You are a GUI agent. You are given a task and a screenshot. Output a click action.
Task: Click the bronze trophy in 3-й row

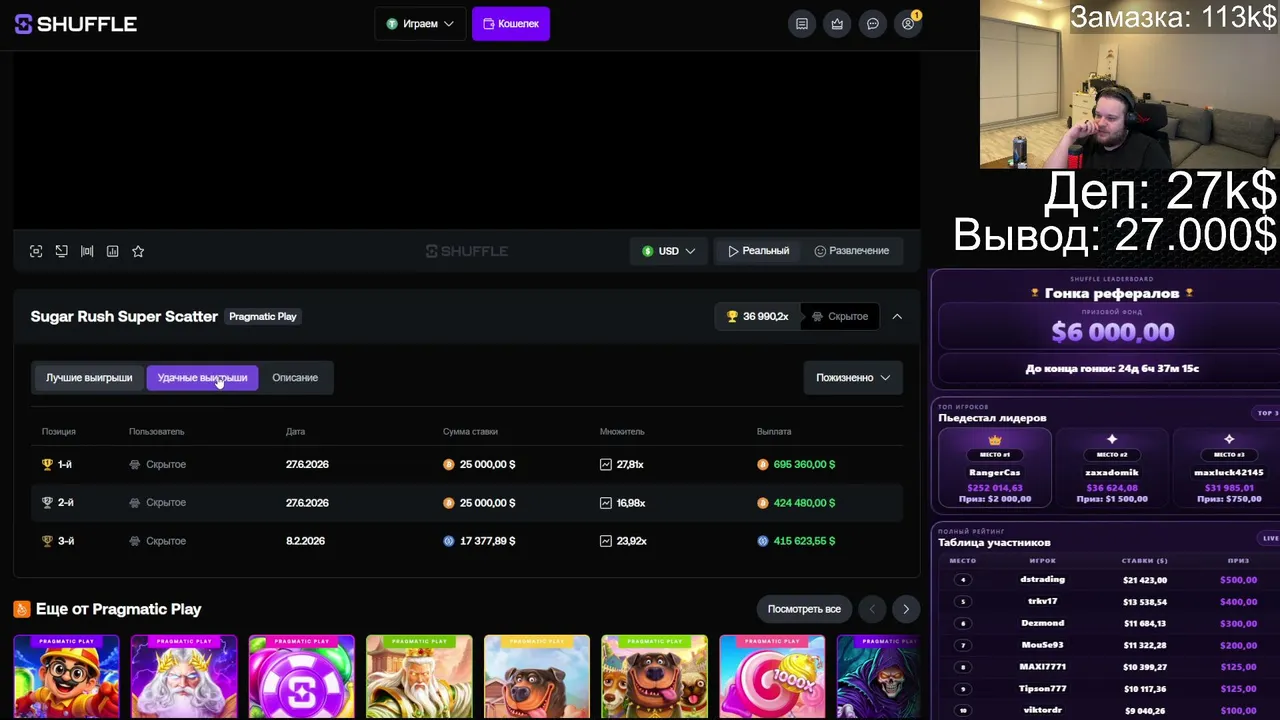(x=47, y=541)
